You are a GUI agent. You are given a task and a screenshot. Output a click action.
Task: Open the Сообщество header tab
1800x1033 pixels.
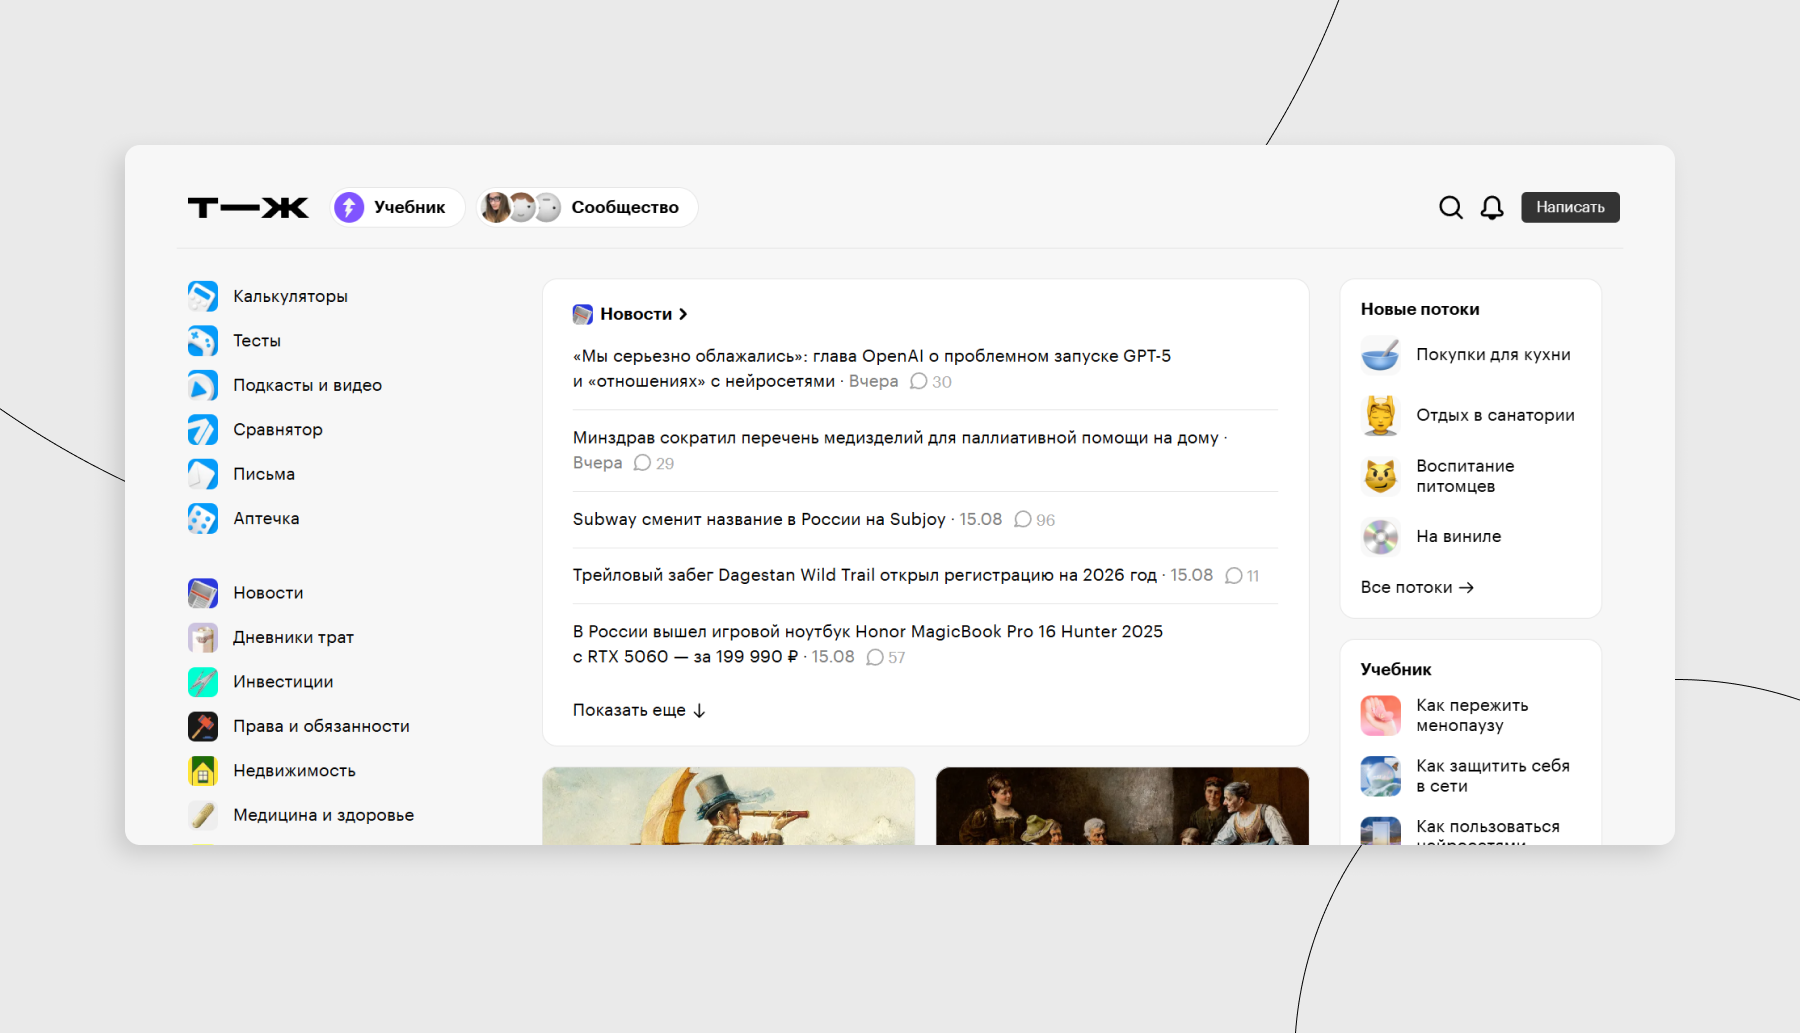coord(587,207)
